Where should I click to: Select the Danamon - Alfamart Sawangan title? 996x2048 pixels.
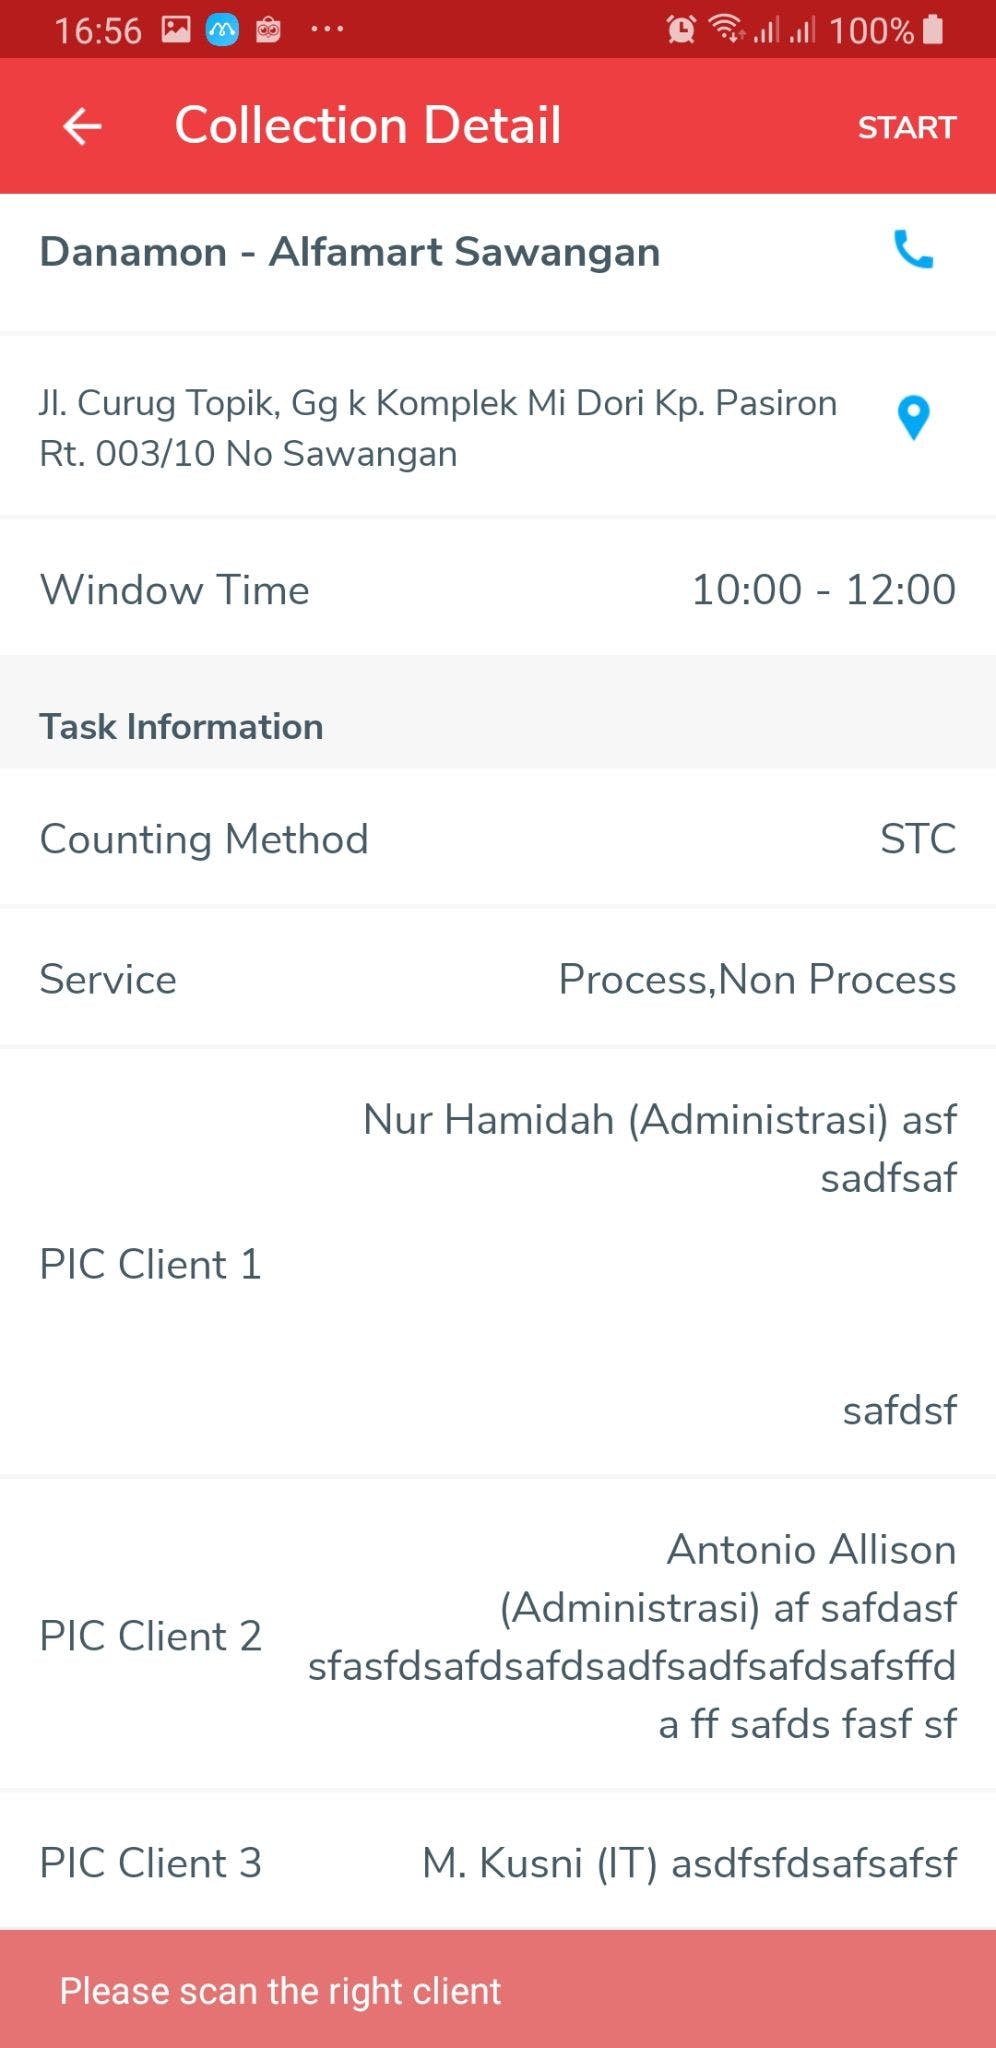(350, 252)
